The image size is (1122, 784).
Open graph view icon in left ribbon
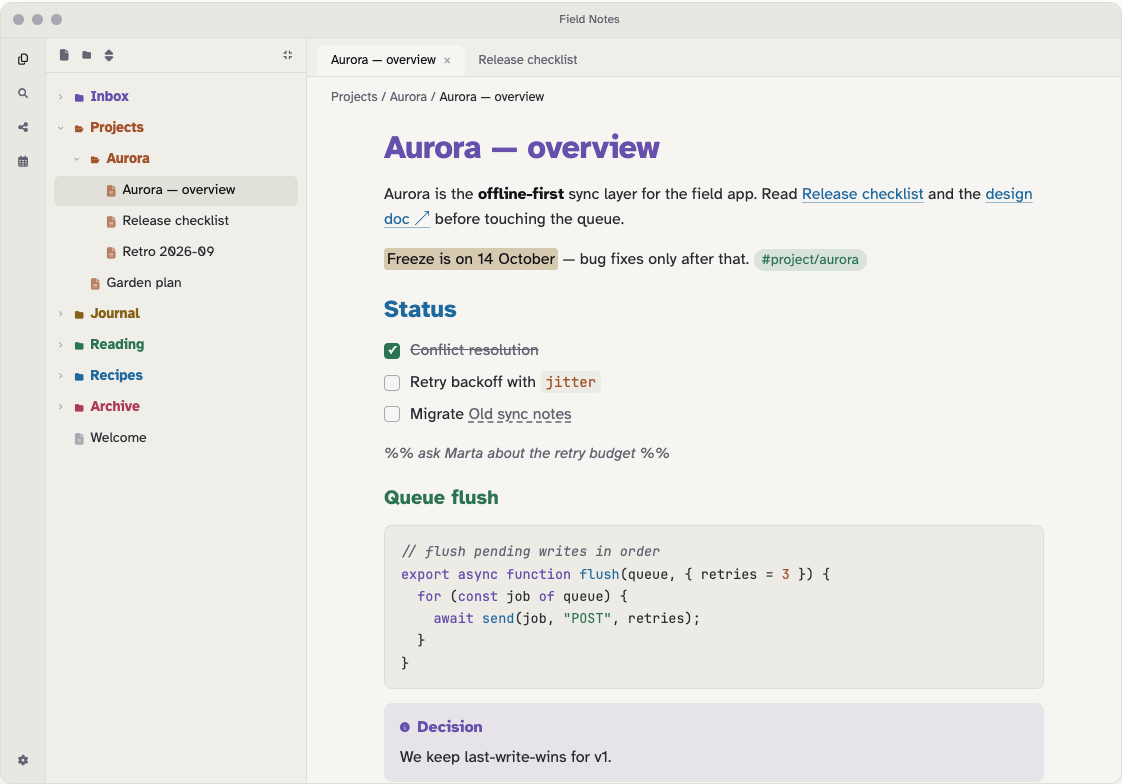pos(23,127)
